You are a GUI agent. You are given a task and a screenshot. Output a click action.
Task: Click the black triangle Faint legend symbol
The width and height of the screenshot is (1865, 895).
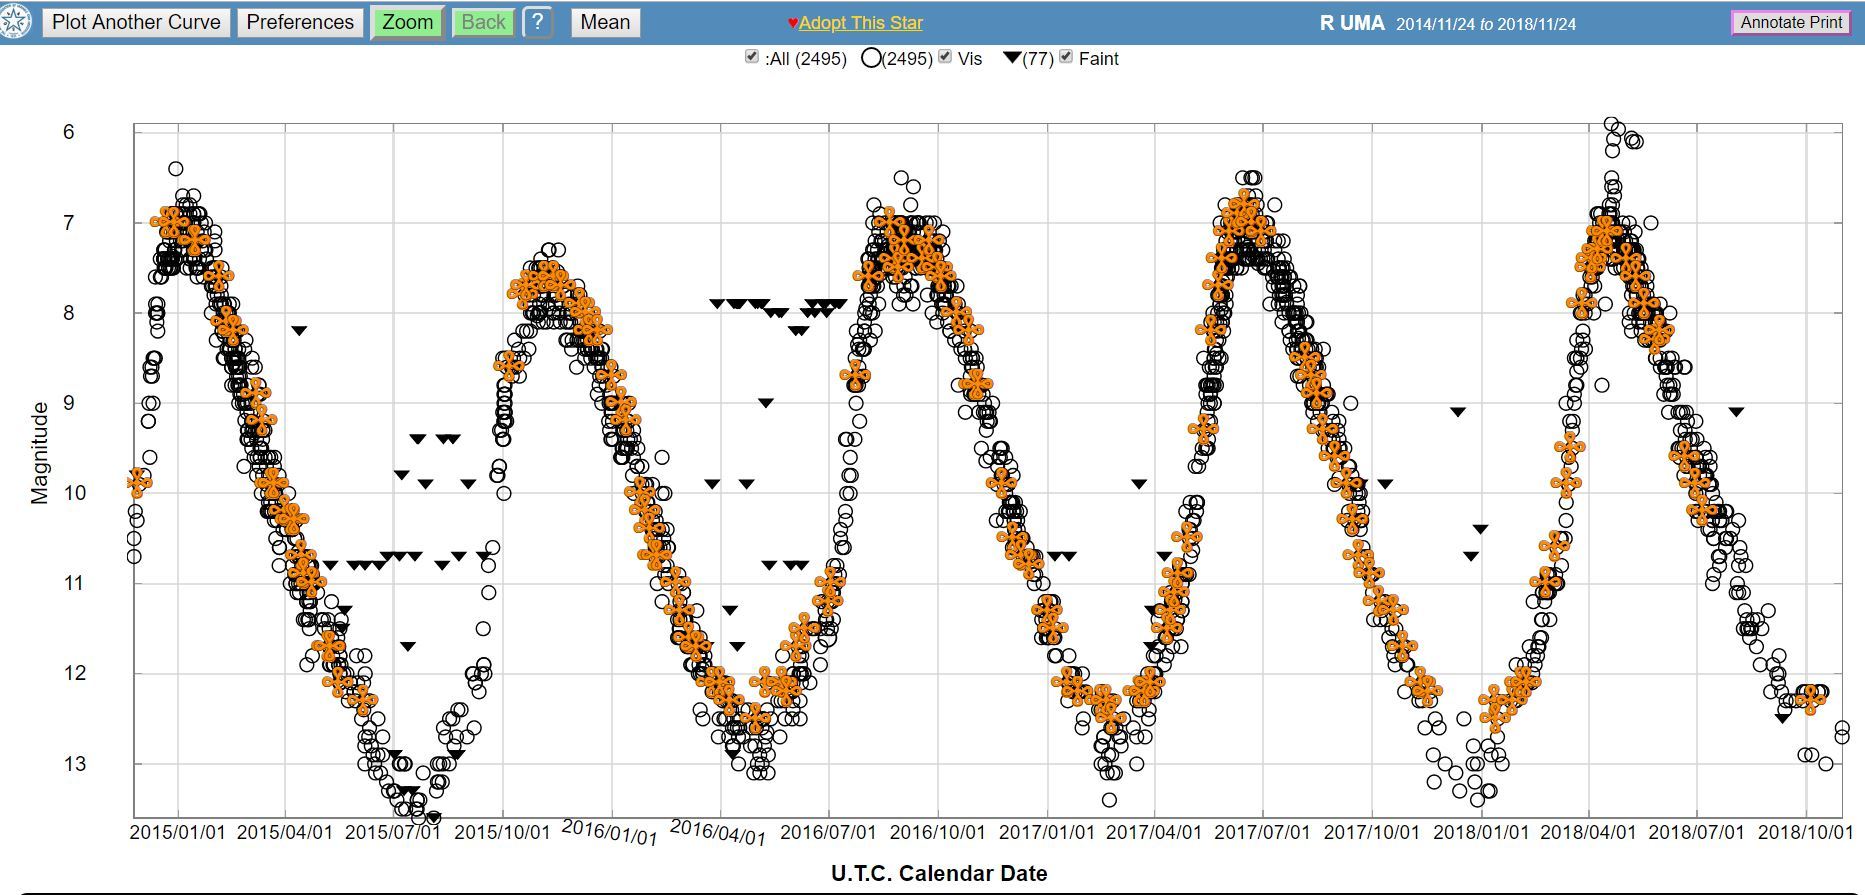[1012, 58]
